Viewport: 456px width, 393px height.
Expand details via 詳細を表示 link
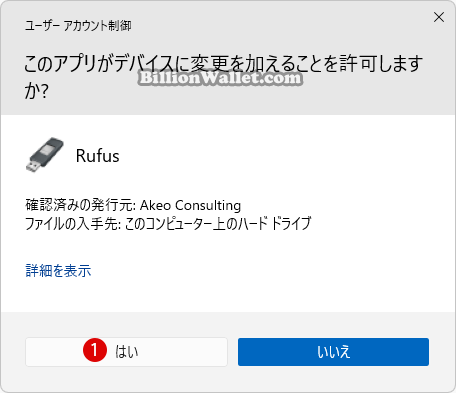point(58,270)
